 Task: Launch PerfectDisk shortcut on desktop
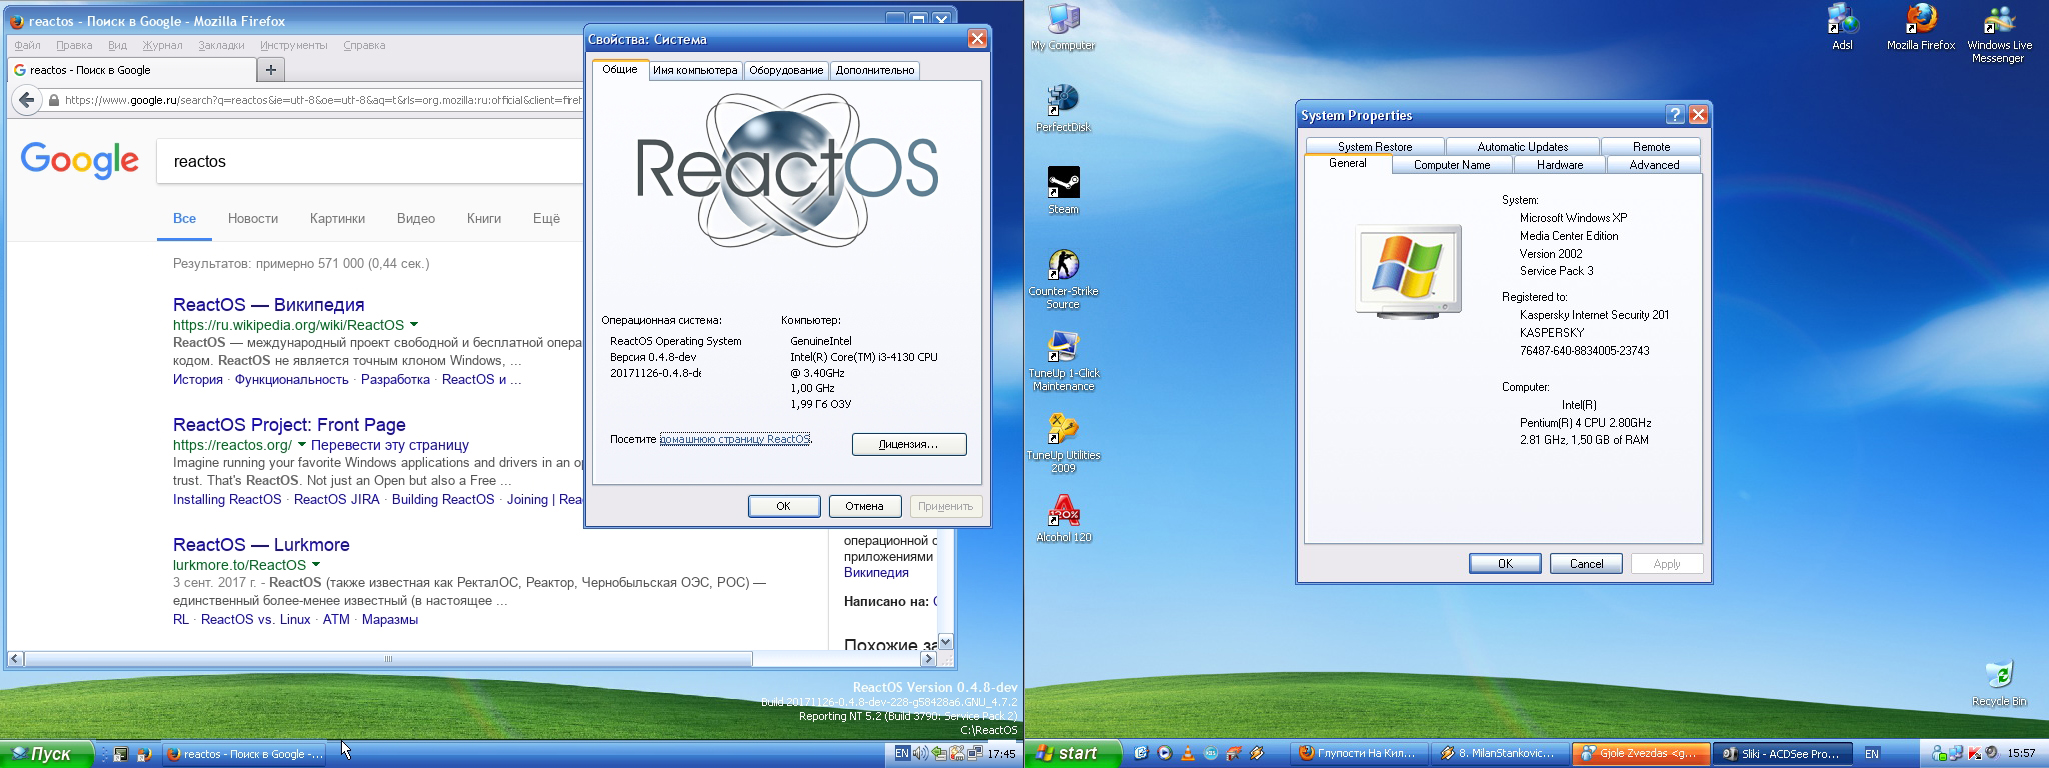click(x=1063, y=108)
